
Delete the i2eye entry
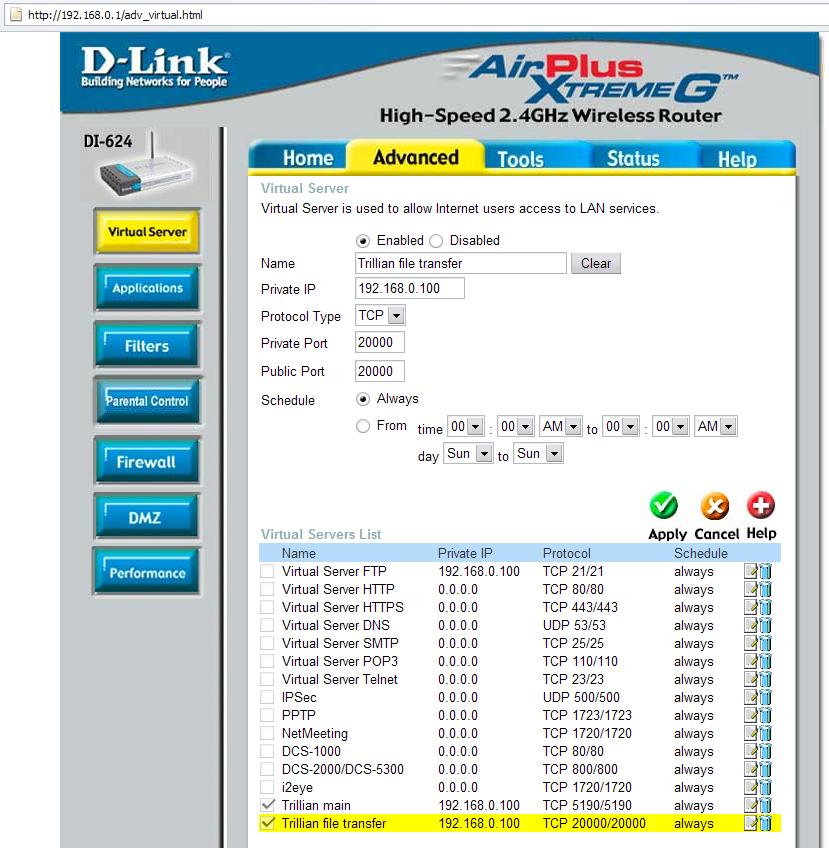(x=765, y=787)
